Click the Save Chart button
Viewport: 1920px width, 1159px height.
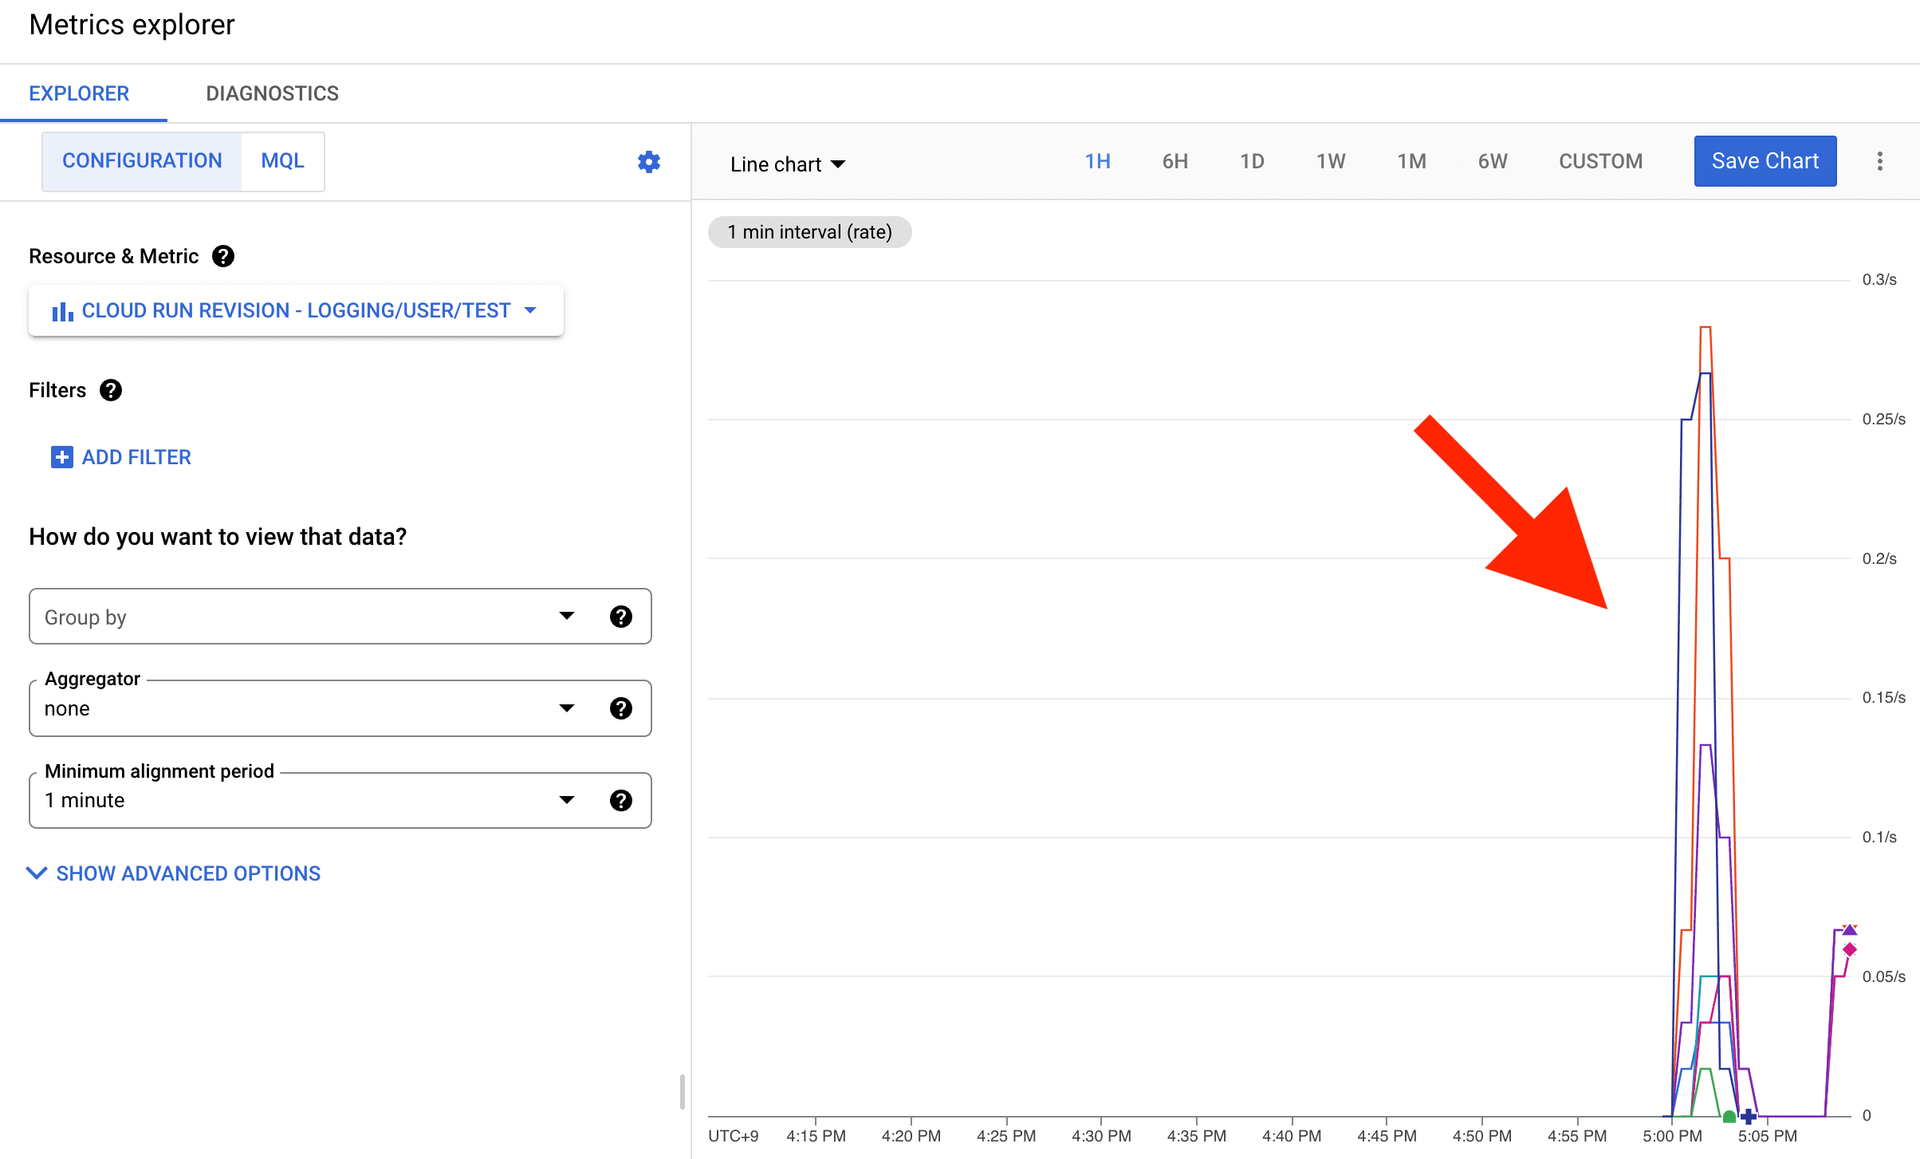click(1764, 161)
